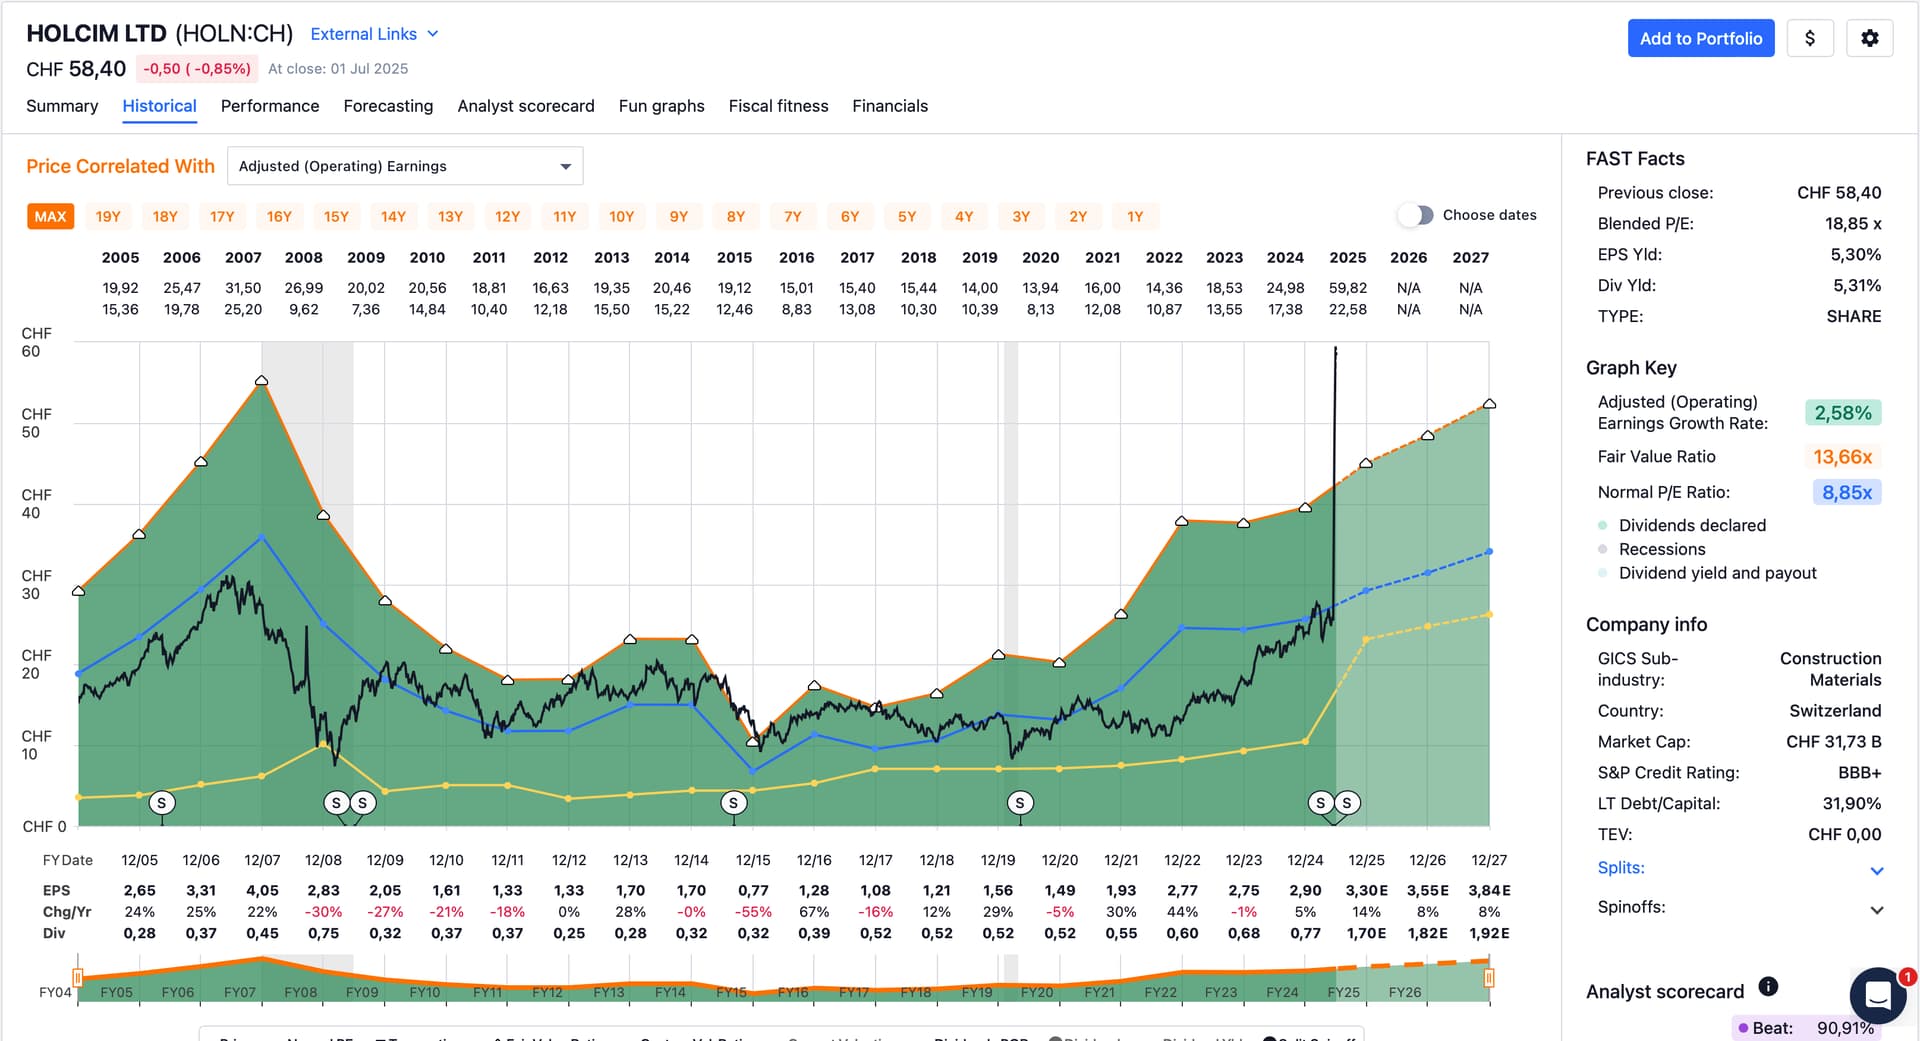1920x1041 pixels.
Task: Click the Beat: 90,91% badge
Action: [x=1806, y=1028]
